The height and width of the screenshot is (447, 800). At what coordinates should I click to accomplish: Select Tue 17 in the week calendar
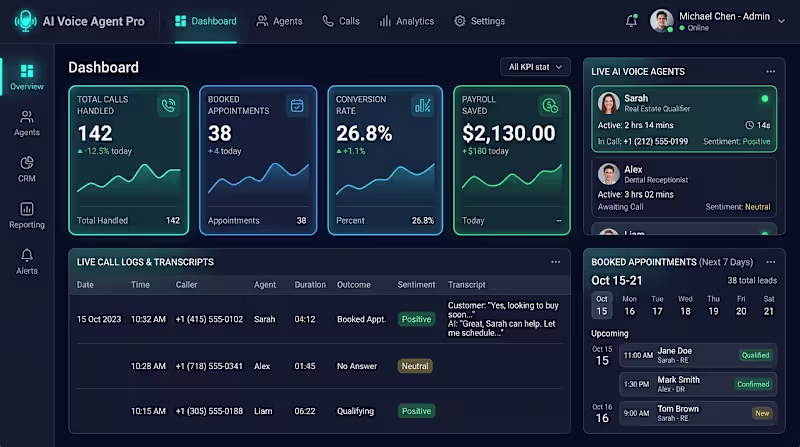click(x=657, y=305)
